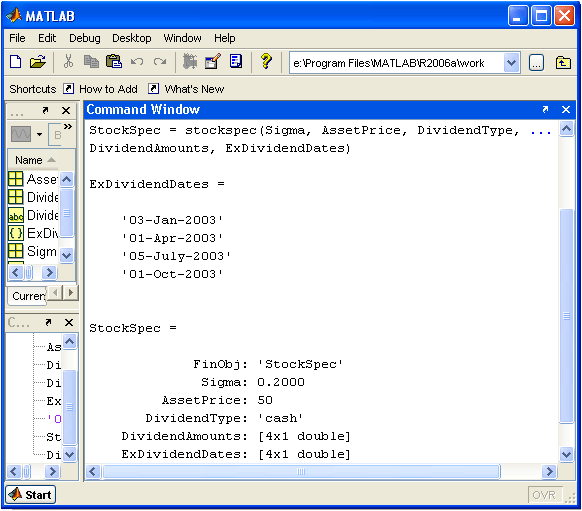Cut selection with the scissors icon
The height and width of the screenshot is (511, 582).
[x=68, y=62]
